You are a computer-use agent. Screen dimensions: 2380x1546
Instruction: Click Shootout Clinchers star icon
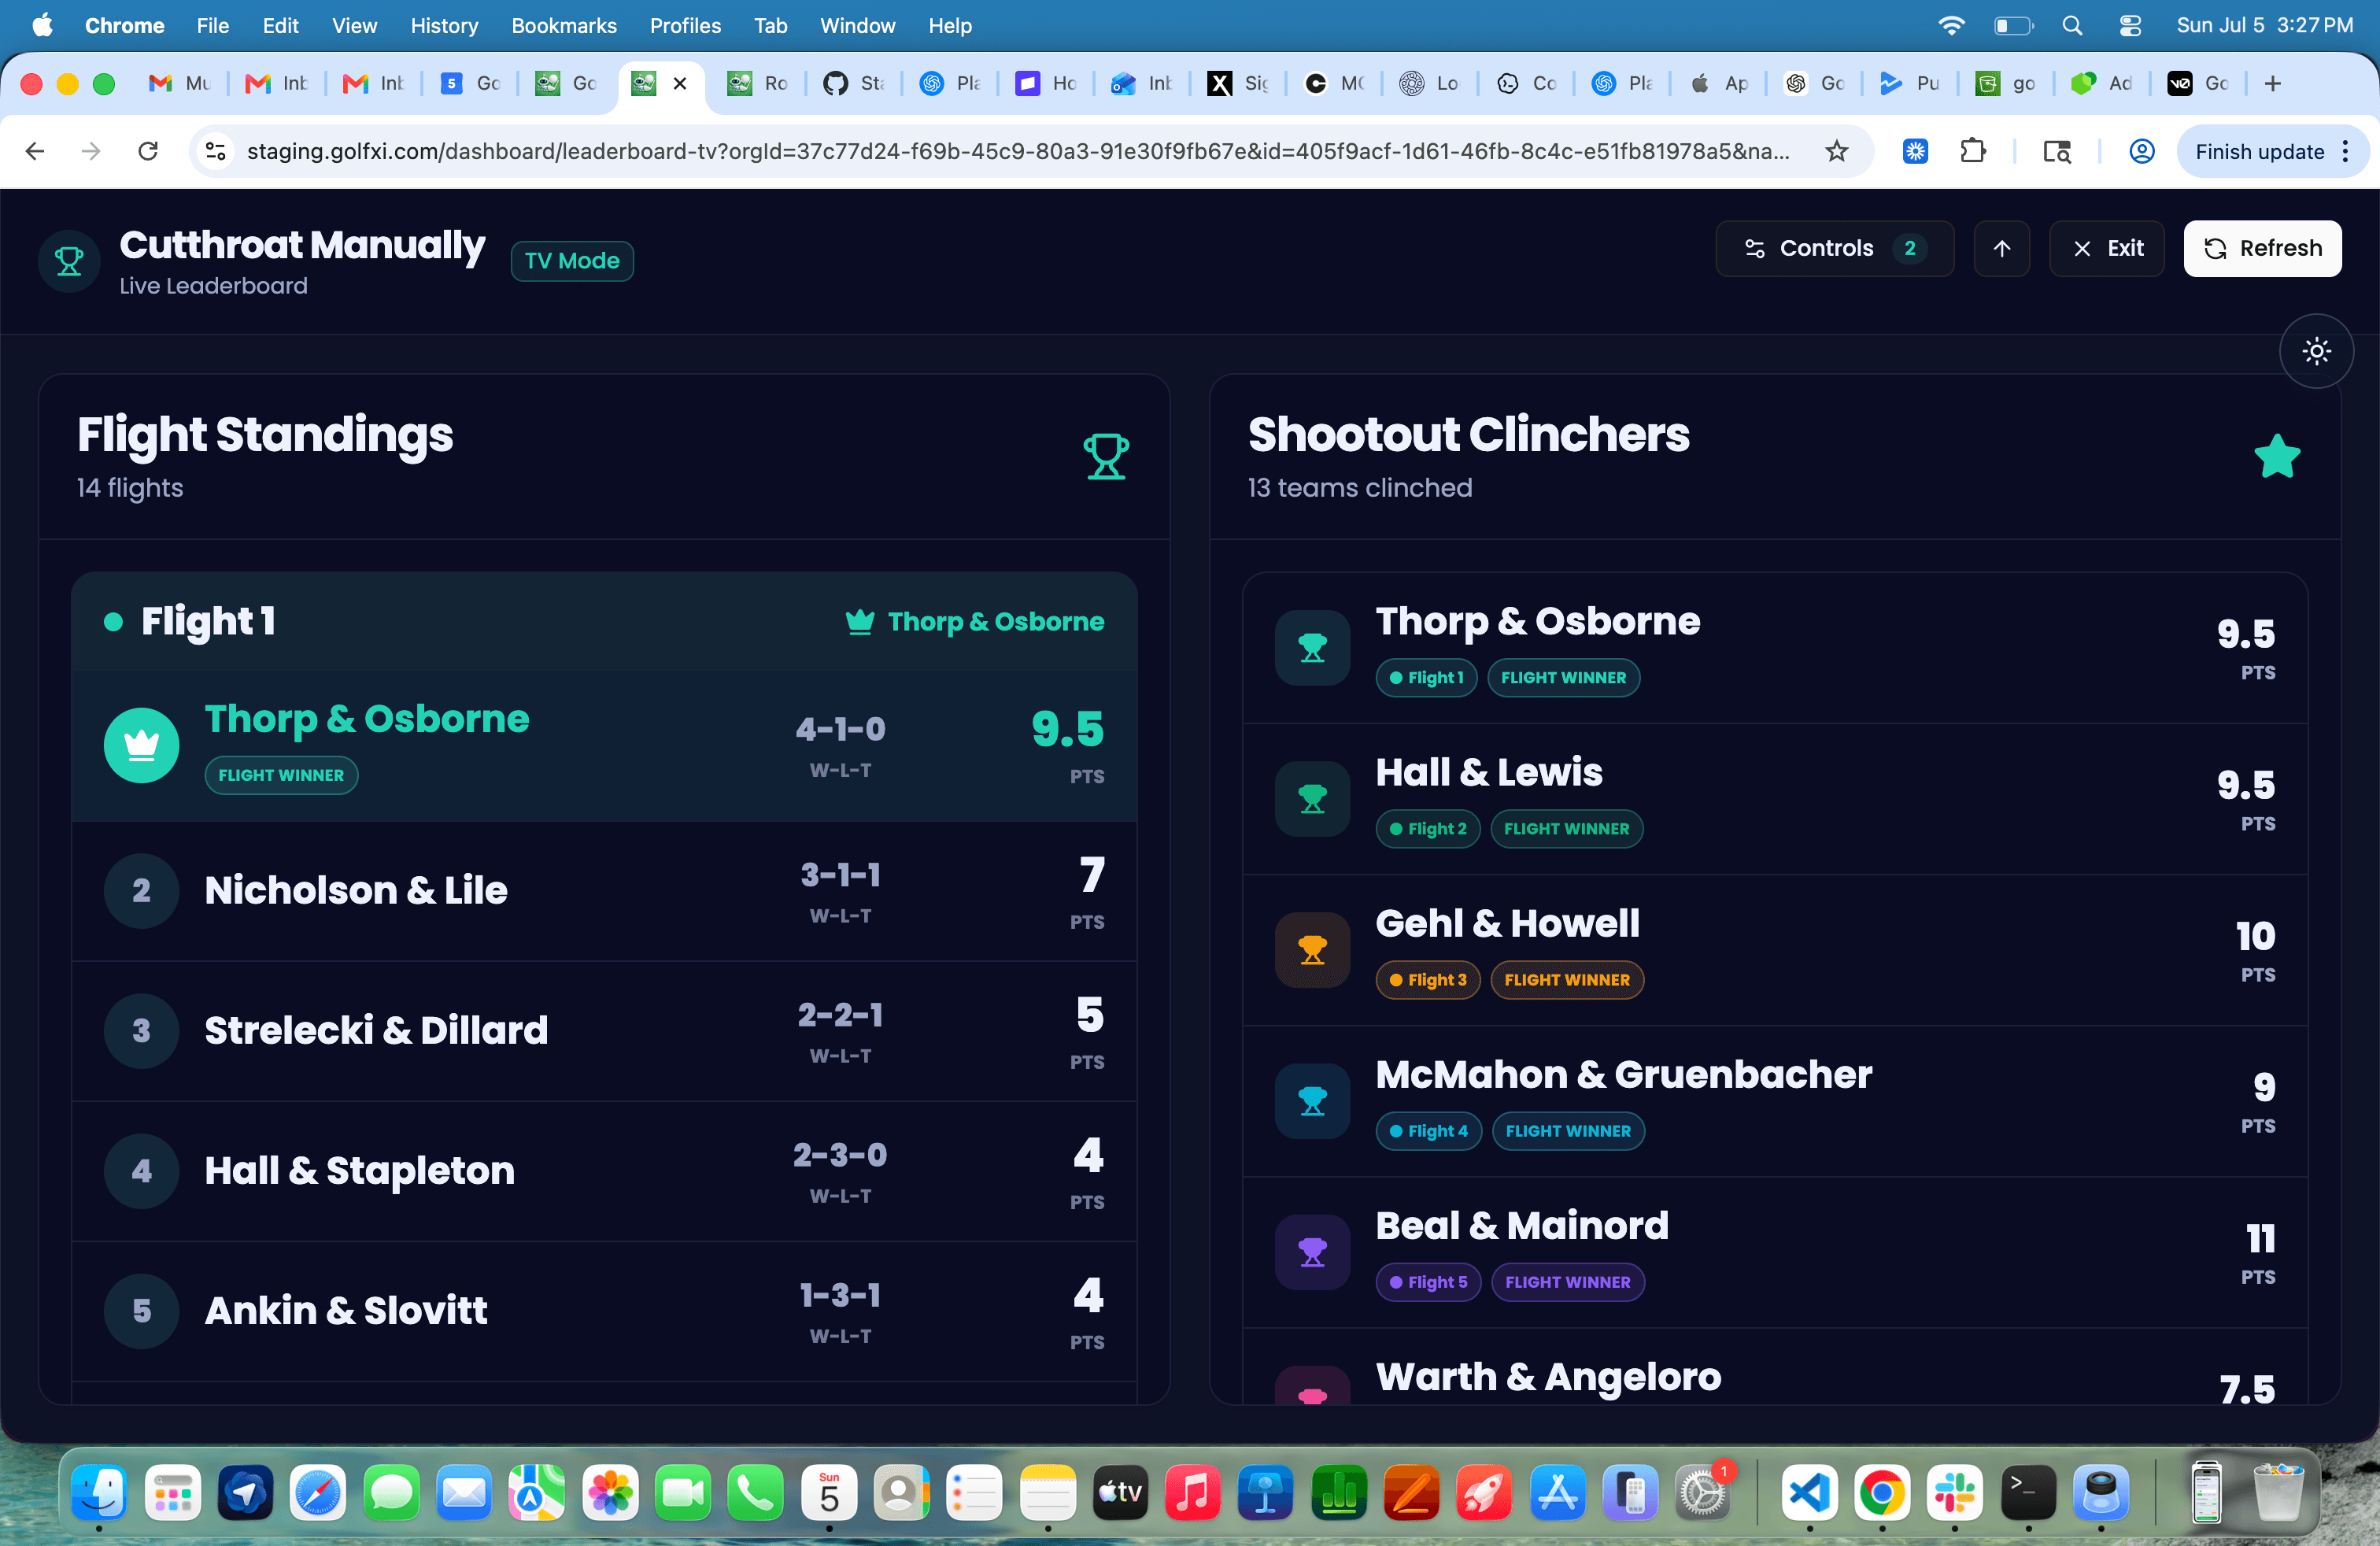point(2277,457)
